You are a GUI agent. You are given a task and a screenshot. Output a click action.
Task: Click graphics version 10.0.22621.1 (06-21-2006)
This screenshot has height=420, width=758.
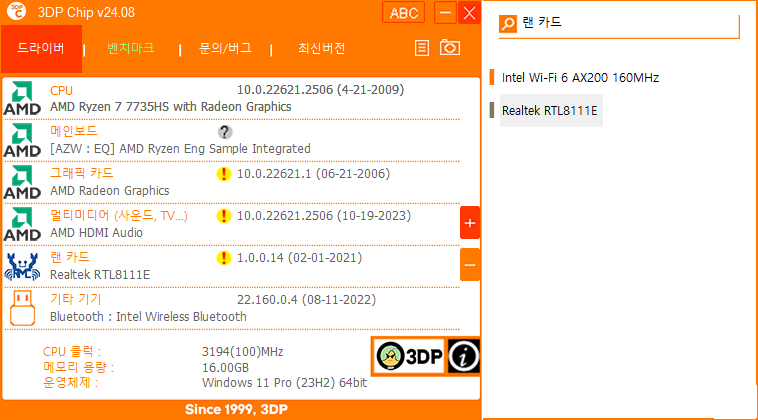tap(313, 174)
